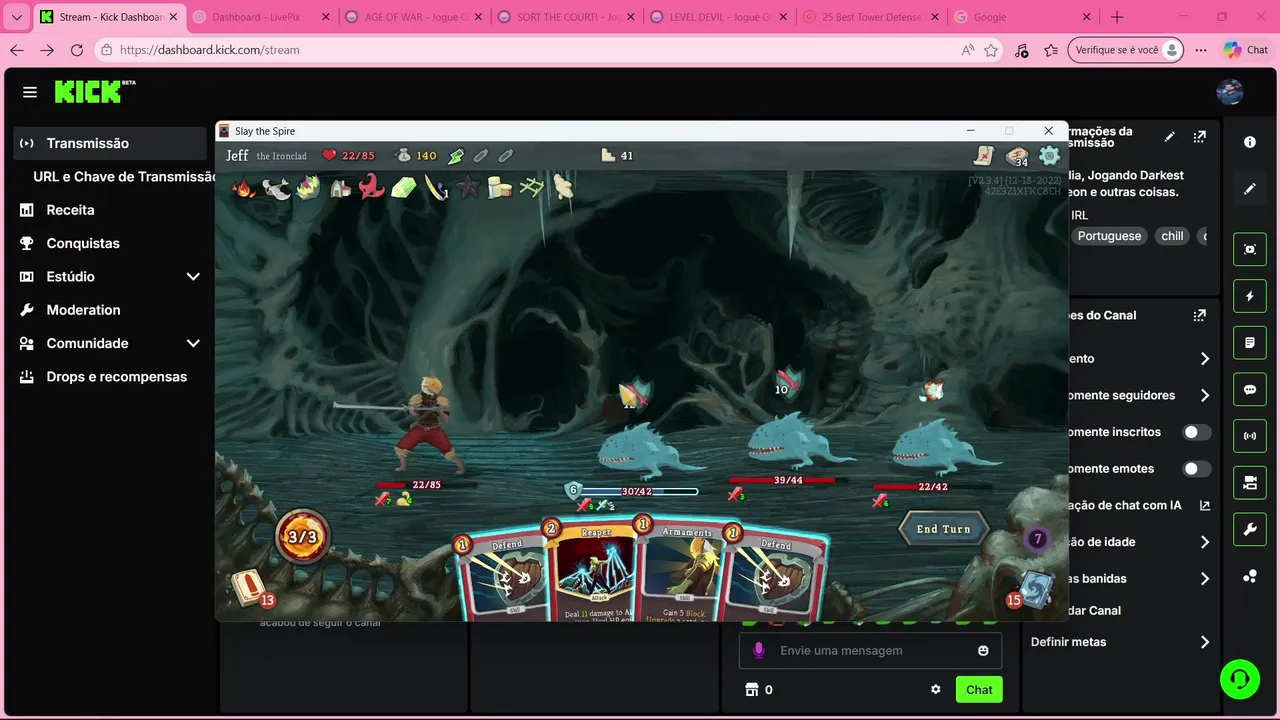Click the discard pile with 15 cards
The height and width of the screenshot is (720, 1280).
point(1032,590)
